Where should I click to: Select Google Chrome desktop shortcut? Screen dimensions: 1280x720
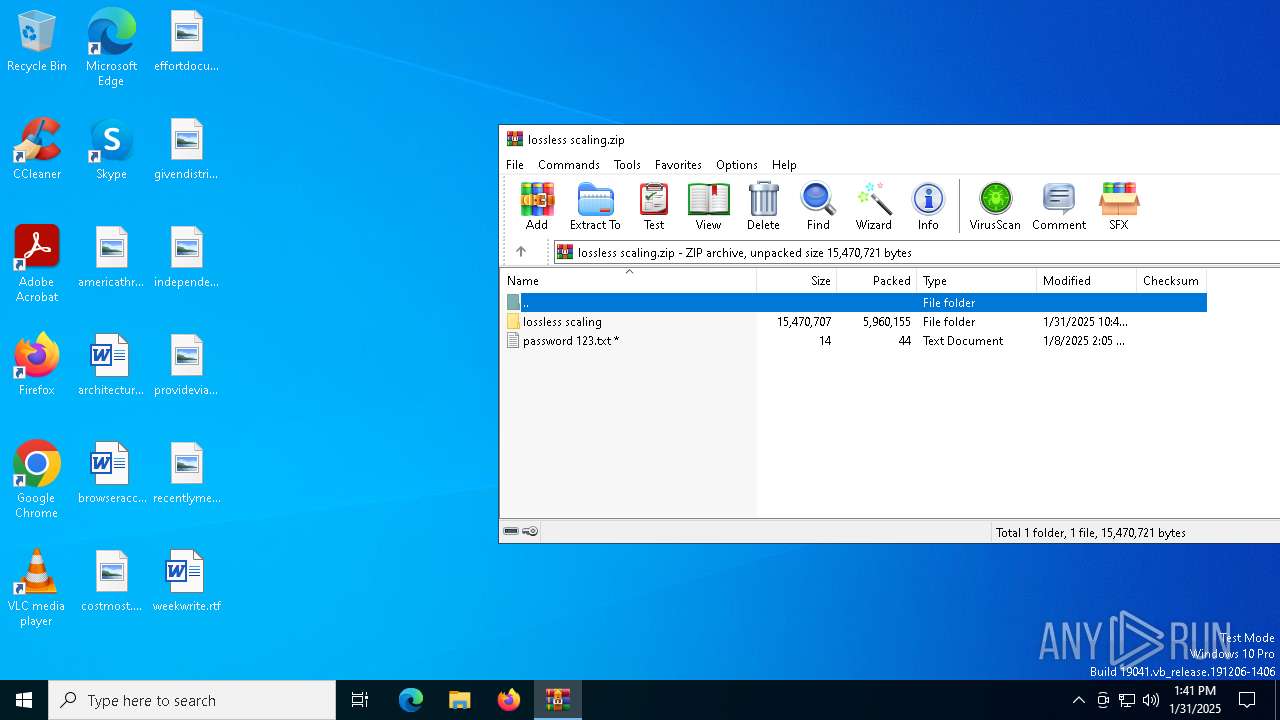pos(37,480)
